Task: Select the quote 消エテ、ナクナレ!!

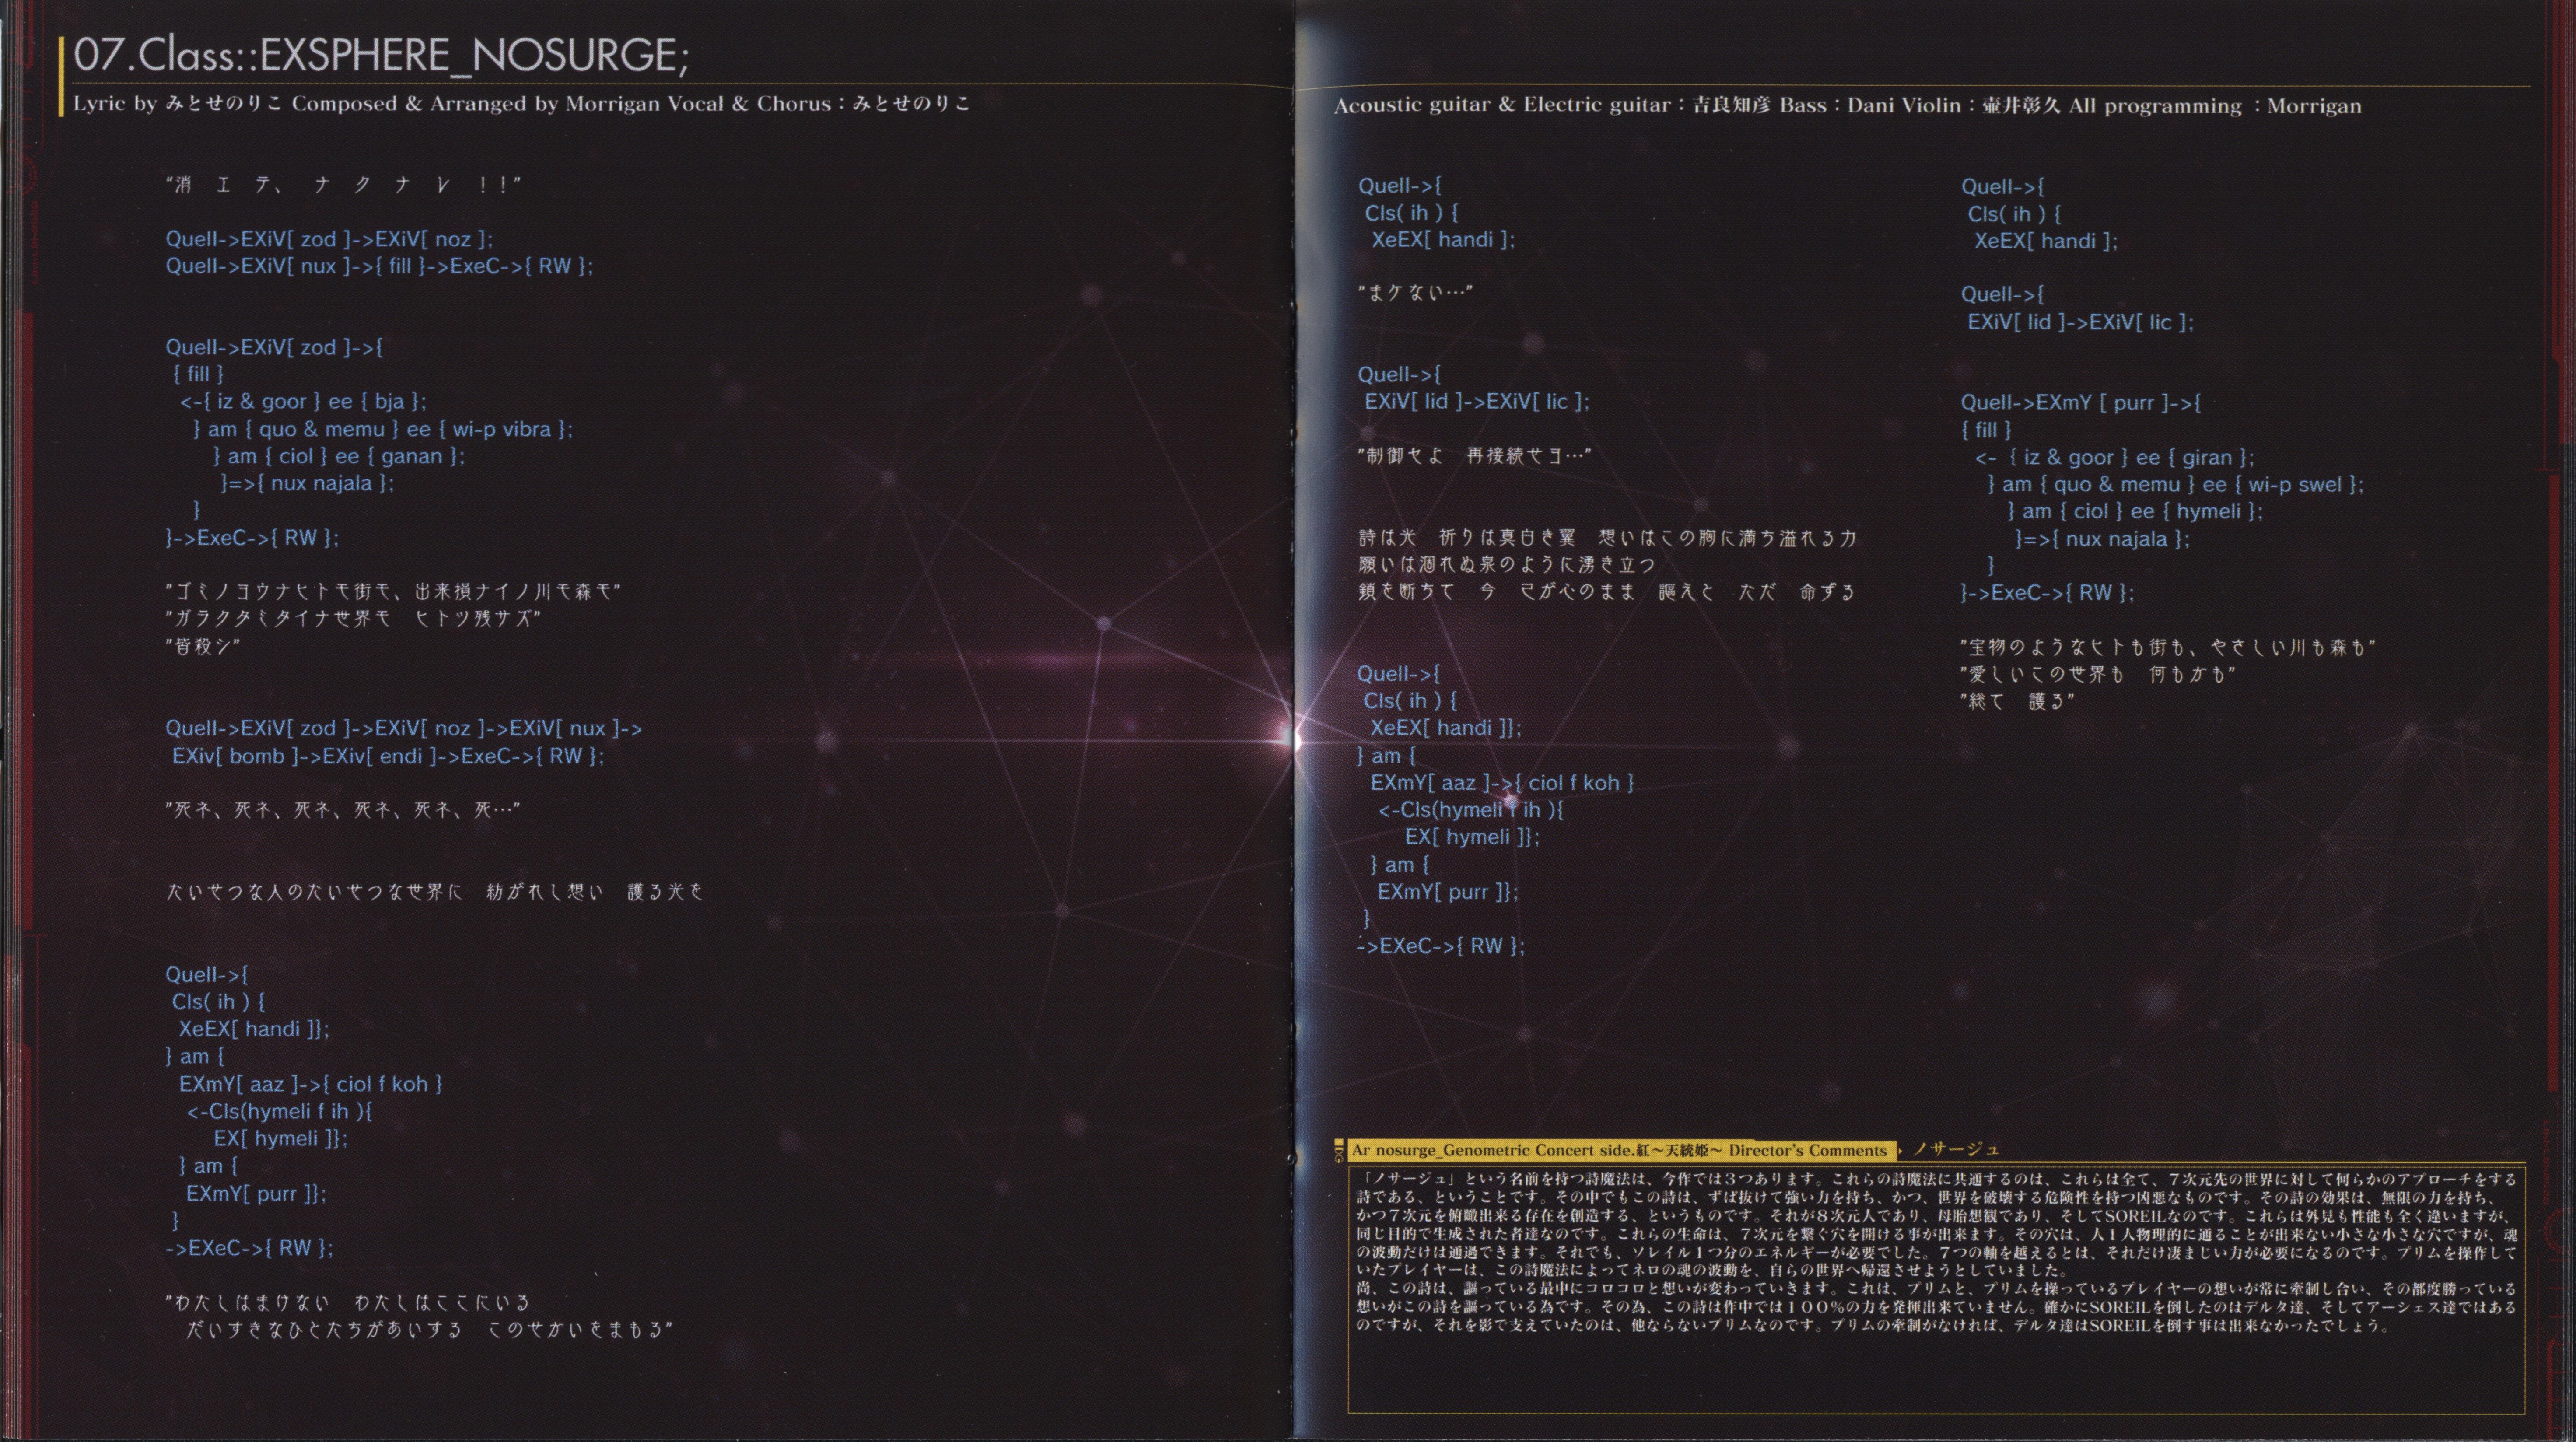Action: (343, 185)
